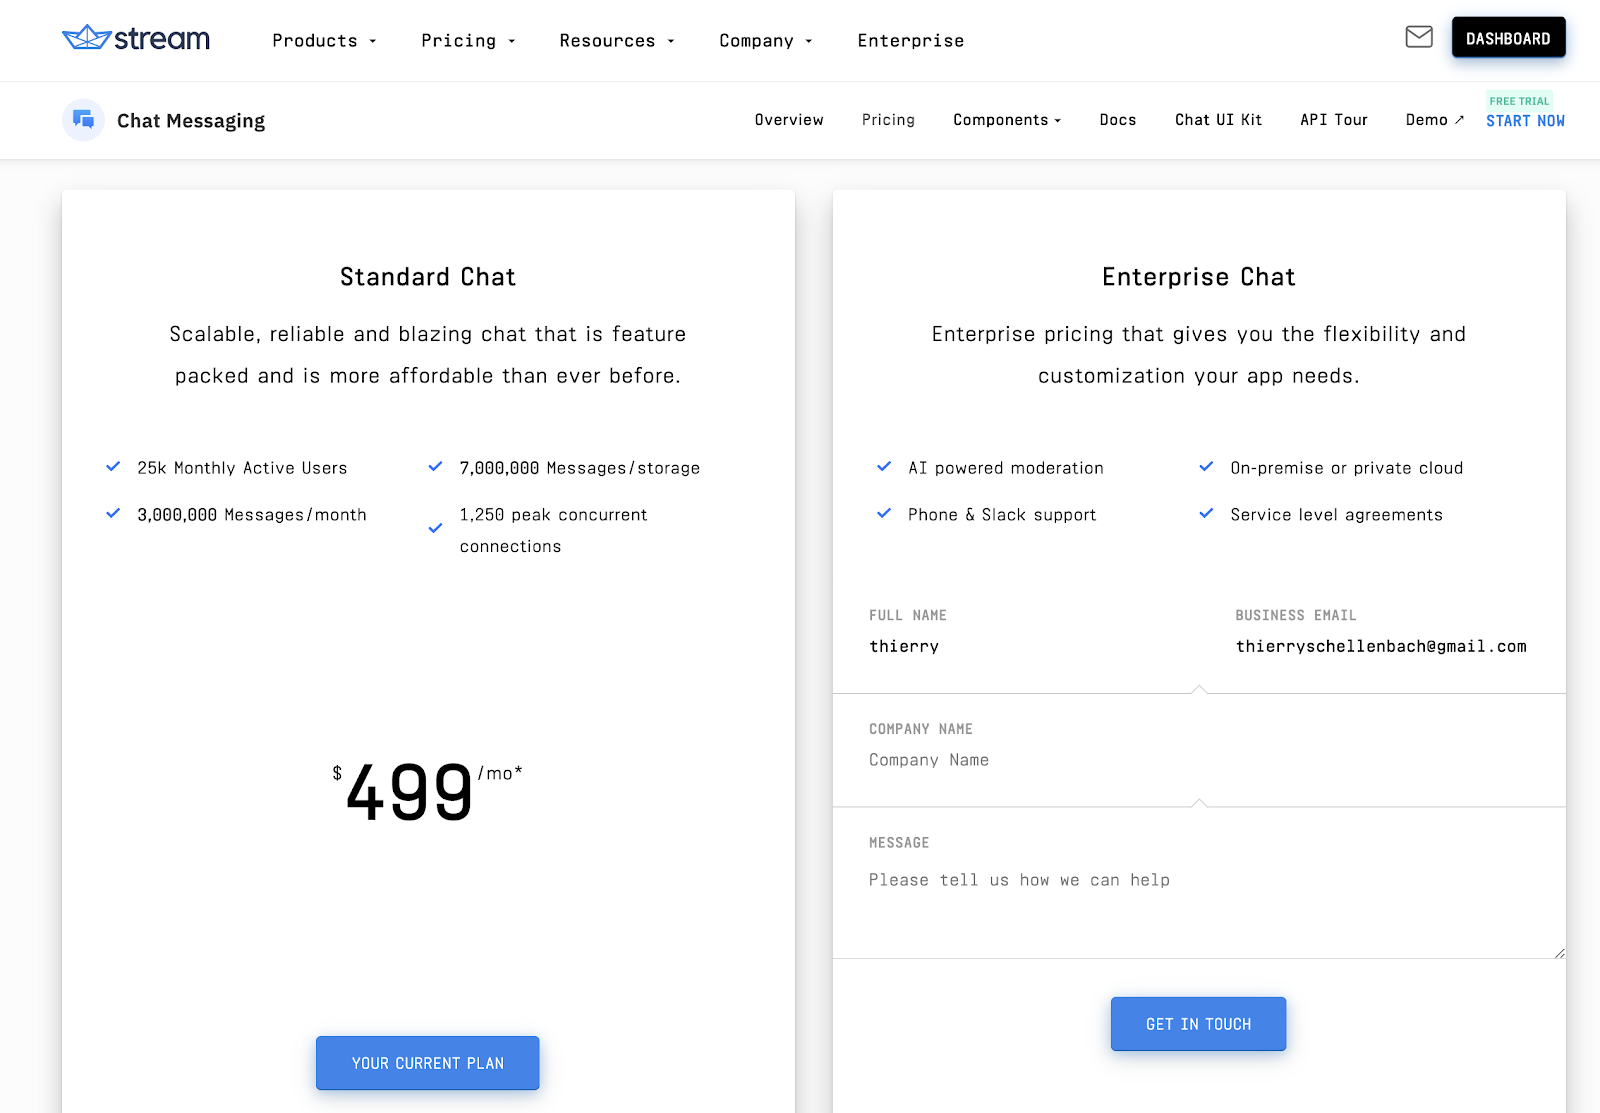Expand the Components dropdown
1600x1113 pixels.
pyautogui.click(x=1005, y=119)
